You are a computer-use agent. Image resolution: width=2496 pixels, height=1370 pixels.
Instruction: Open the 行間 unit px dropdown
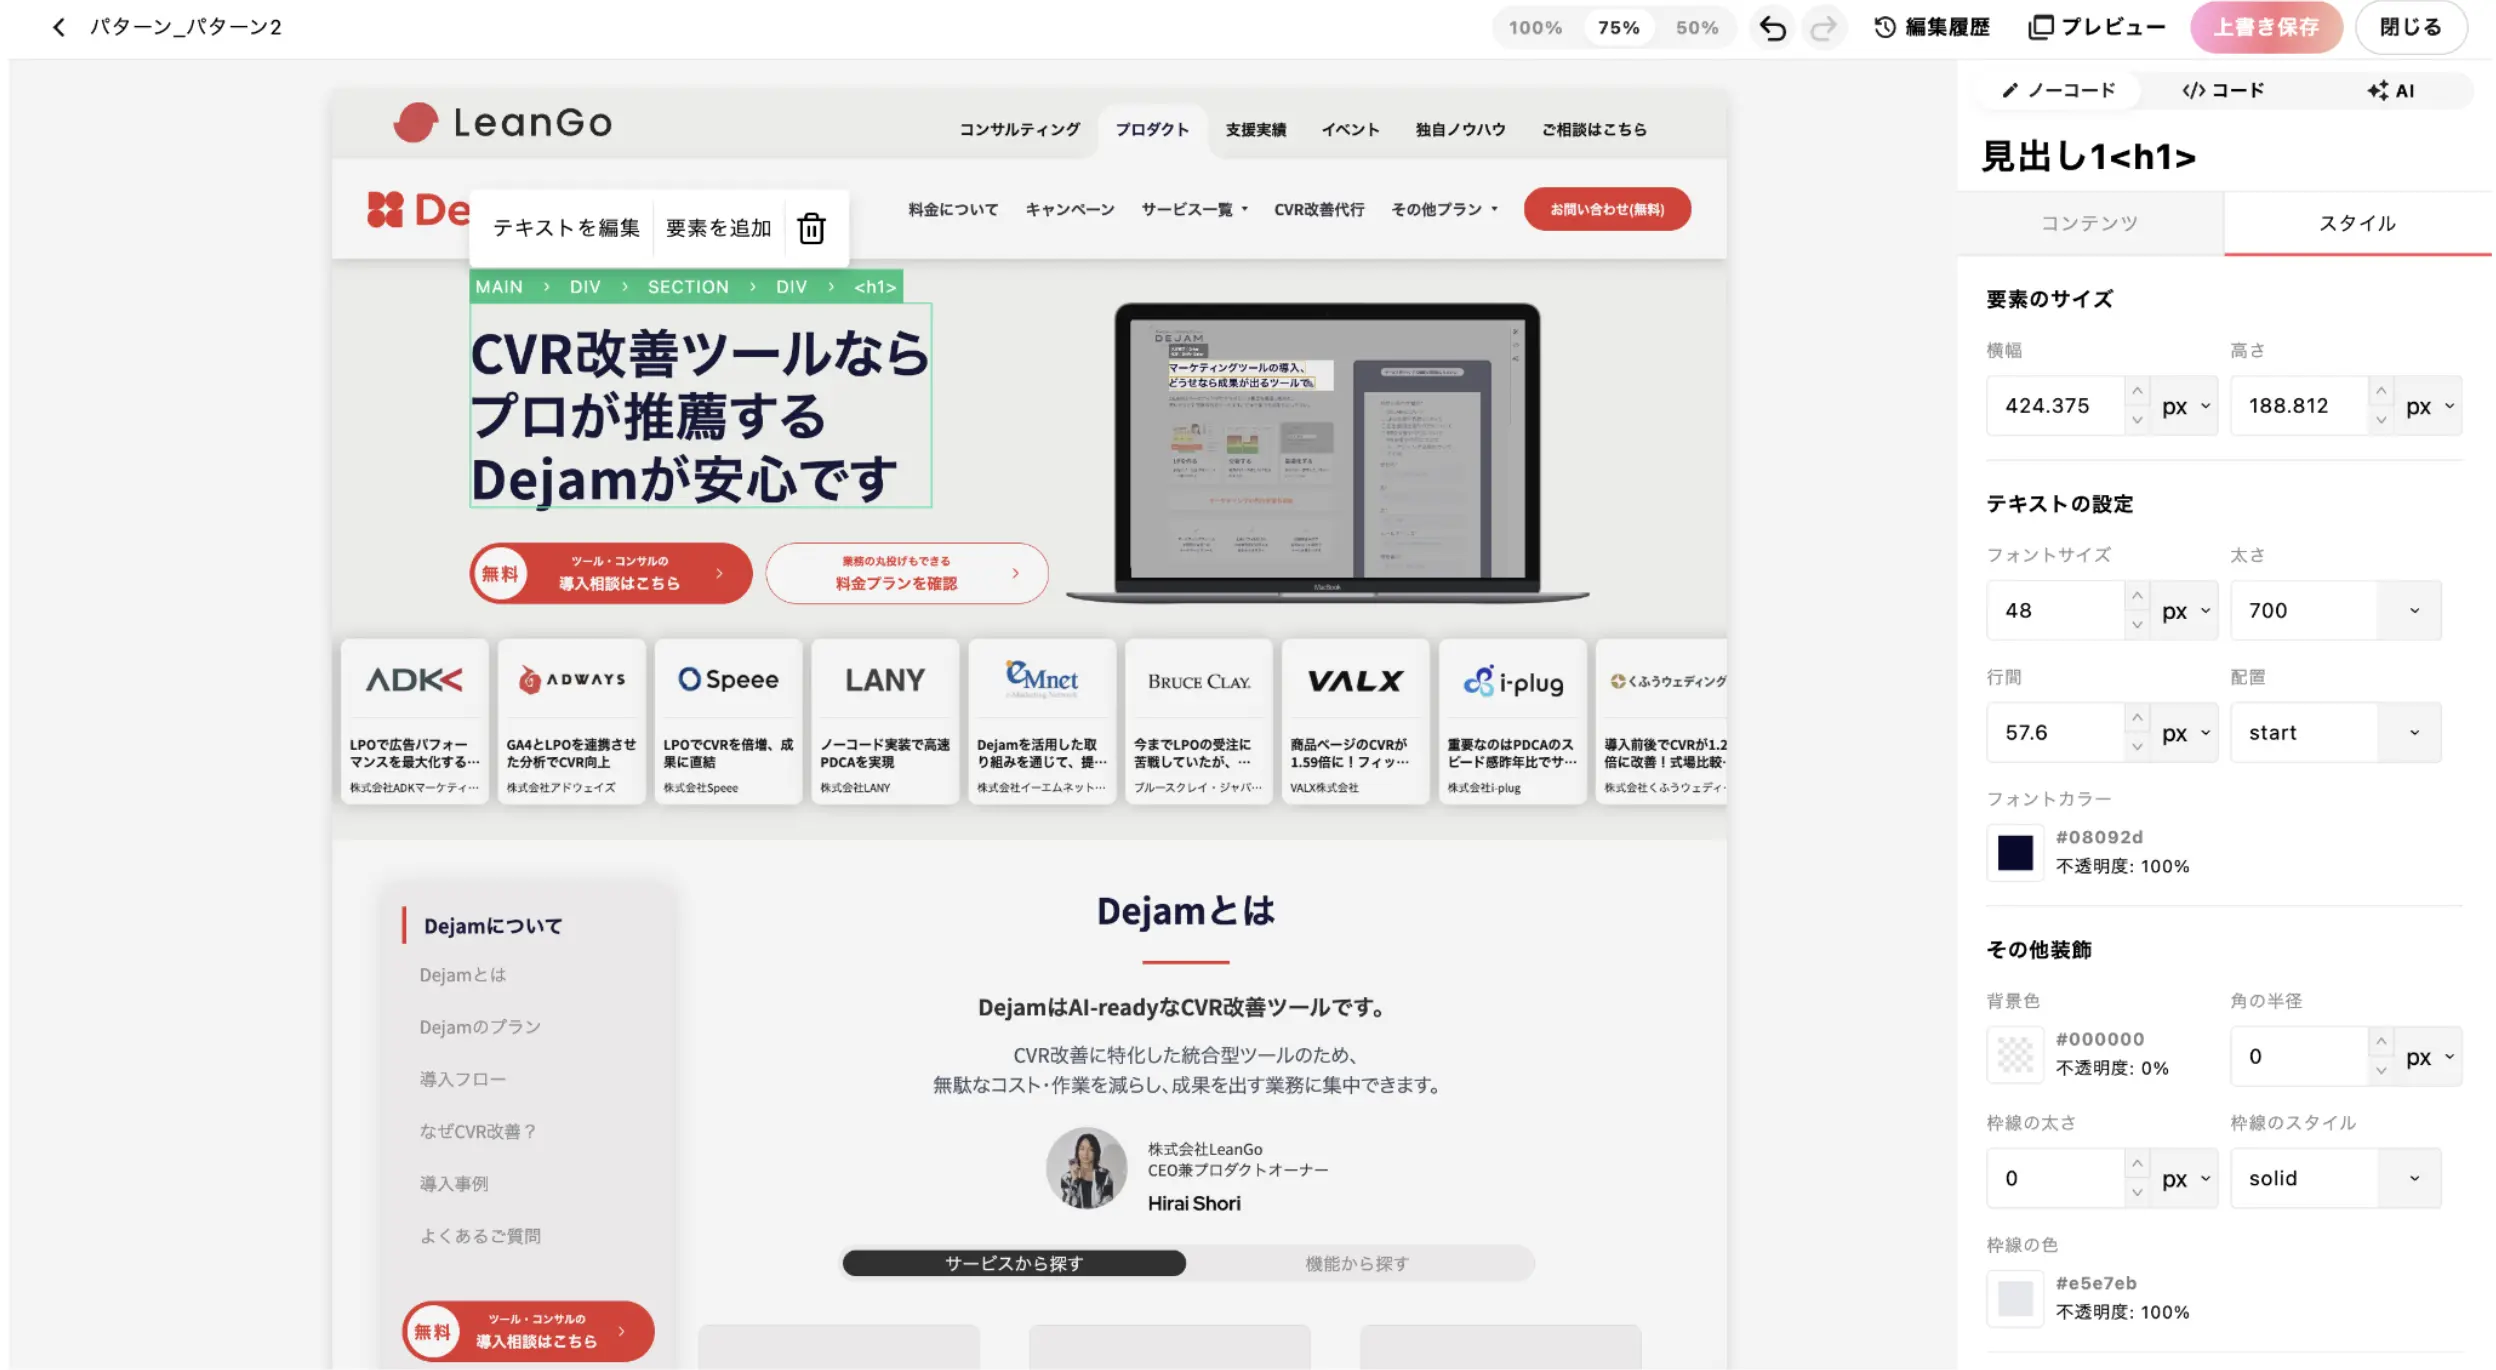2184,733
